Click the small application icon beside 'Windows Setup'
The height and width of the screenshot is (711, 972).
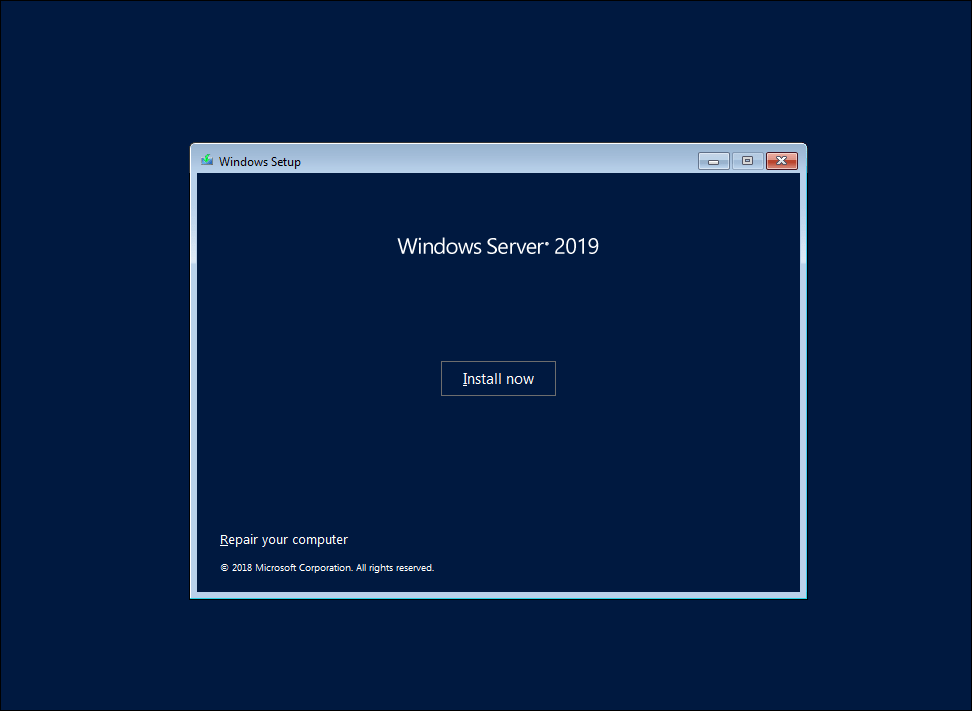click(207, 160)
